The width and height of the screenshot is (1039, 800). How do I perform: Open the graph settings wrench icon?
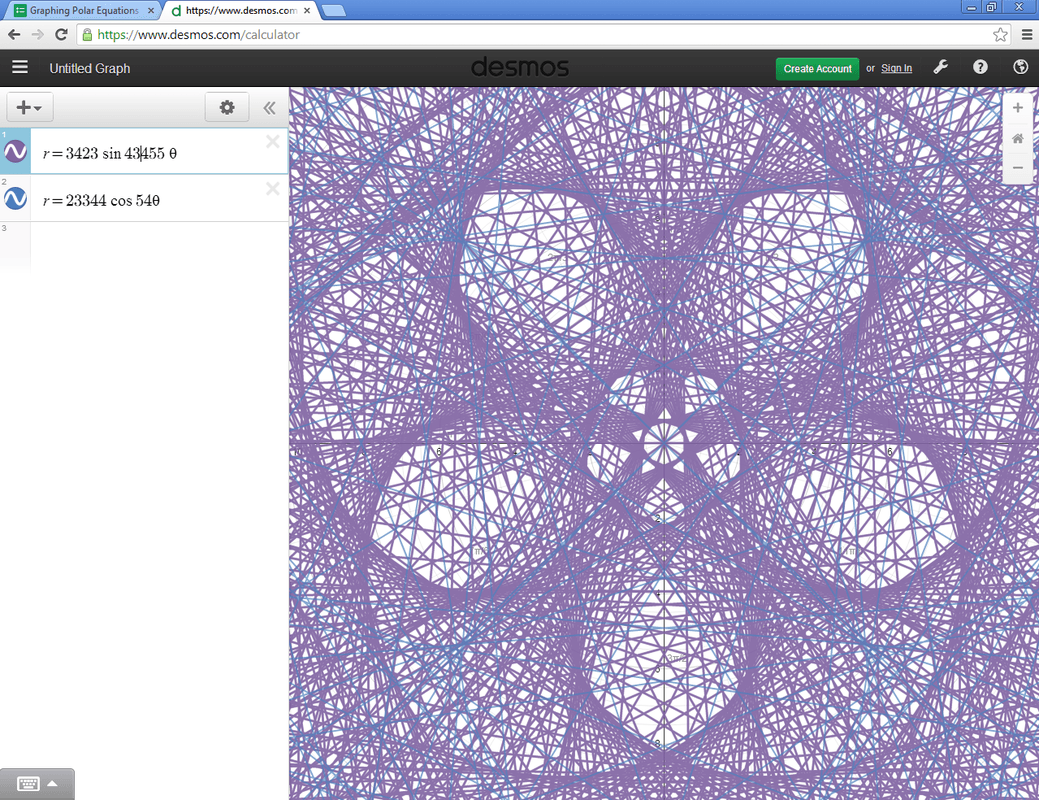940,67
